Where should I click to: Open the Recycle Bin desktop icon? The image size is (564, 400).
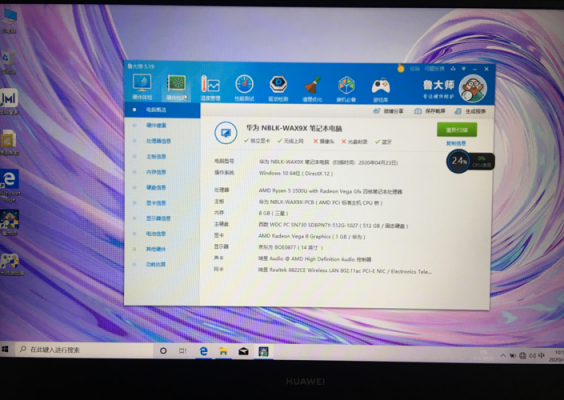(8, 62)
